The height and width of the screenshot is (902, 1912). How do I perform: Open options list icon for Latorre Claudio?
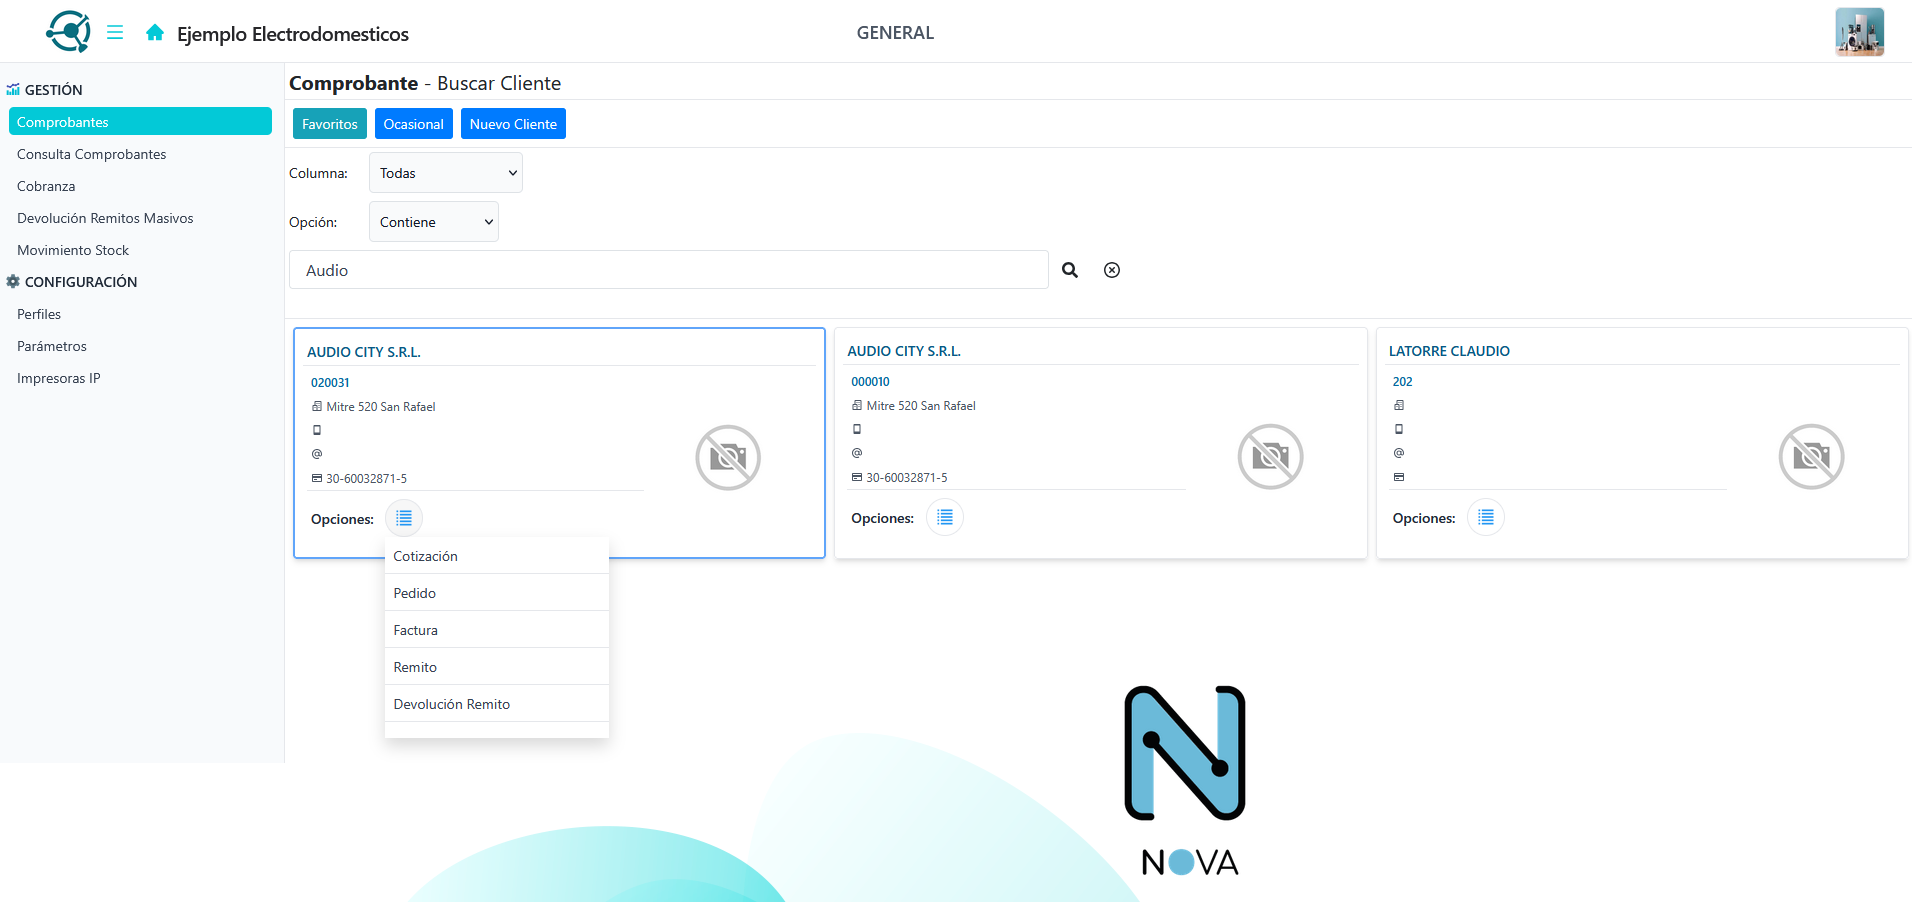1485,518
